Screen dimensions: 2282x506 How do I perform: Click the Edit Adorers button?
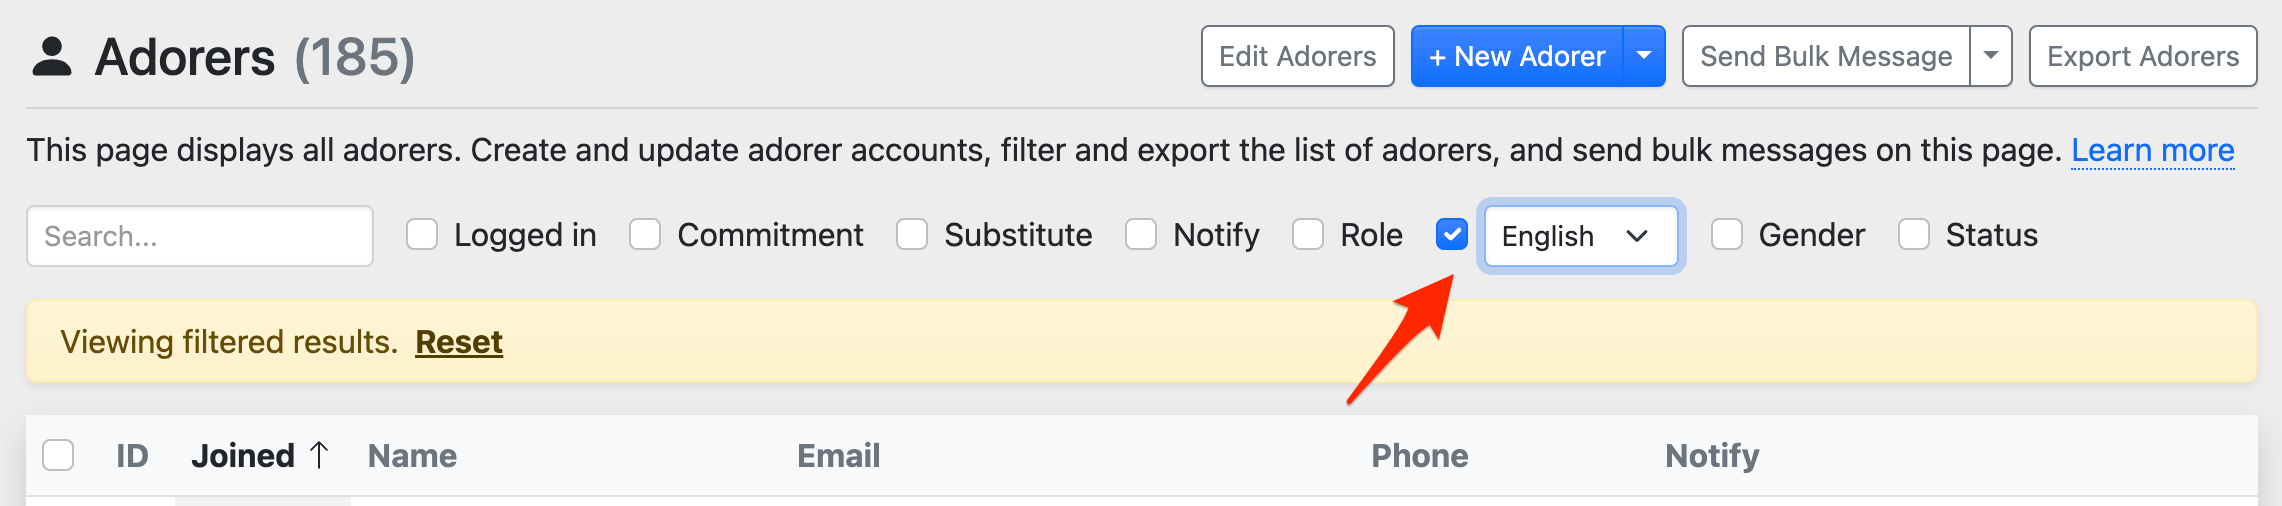pos(1297,56)
